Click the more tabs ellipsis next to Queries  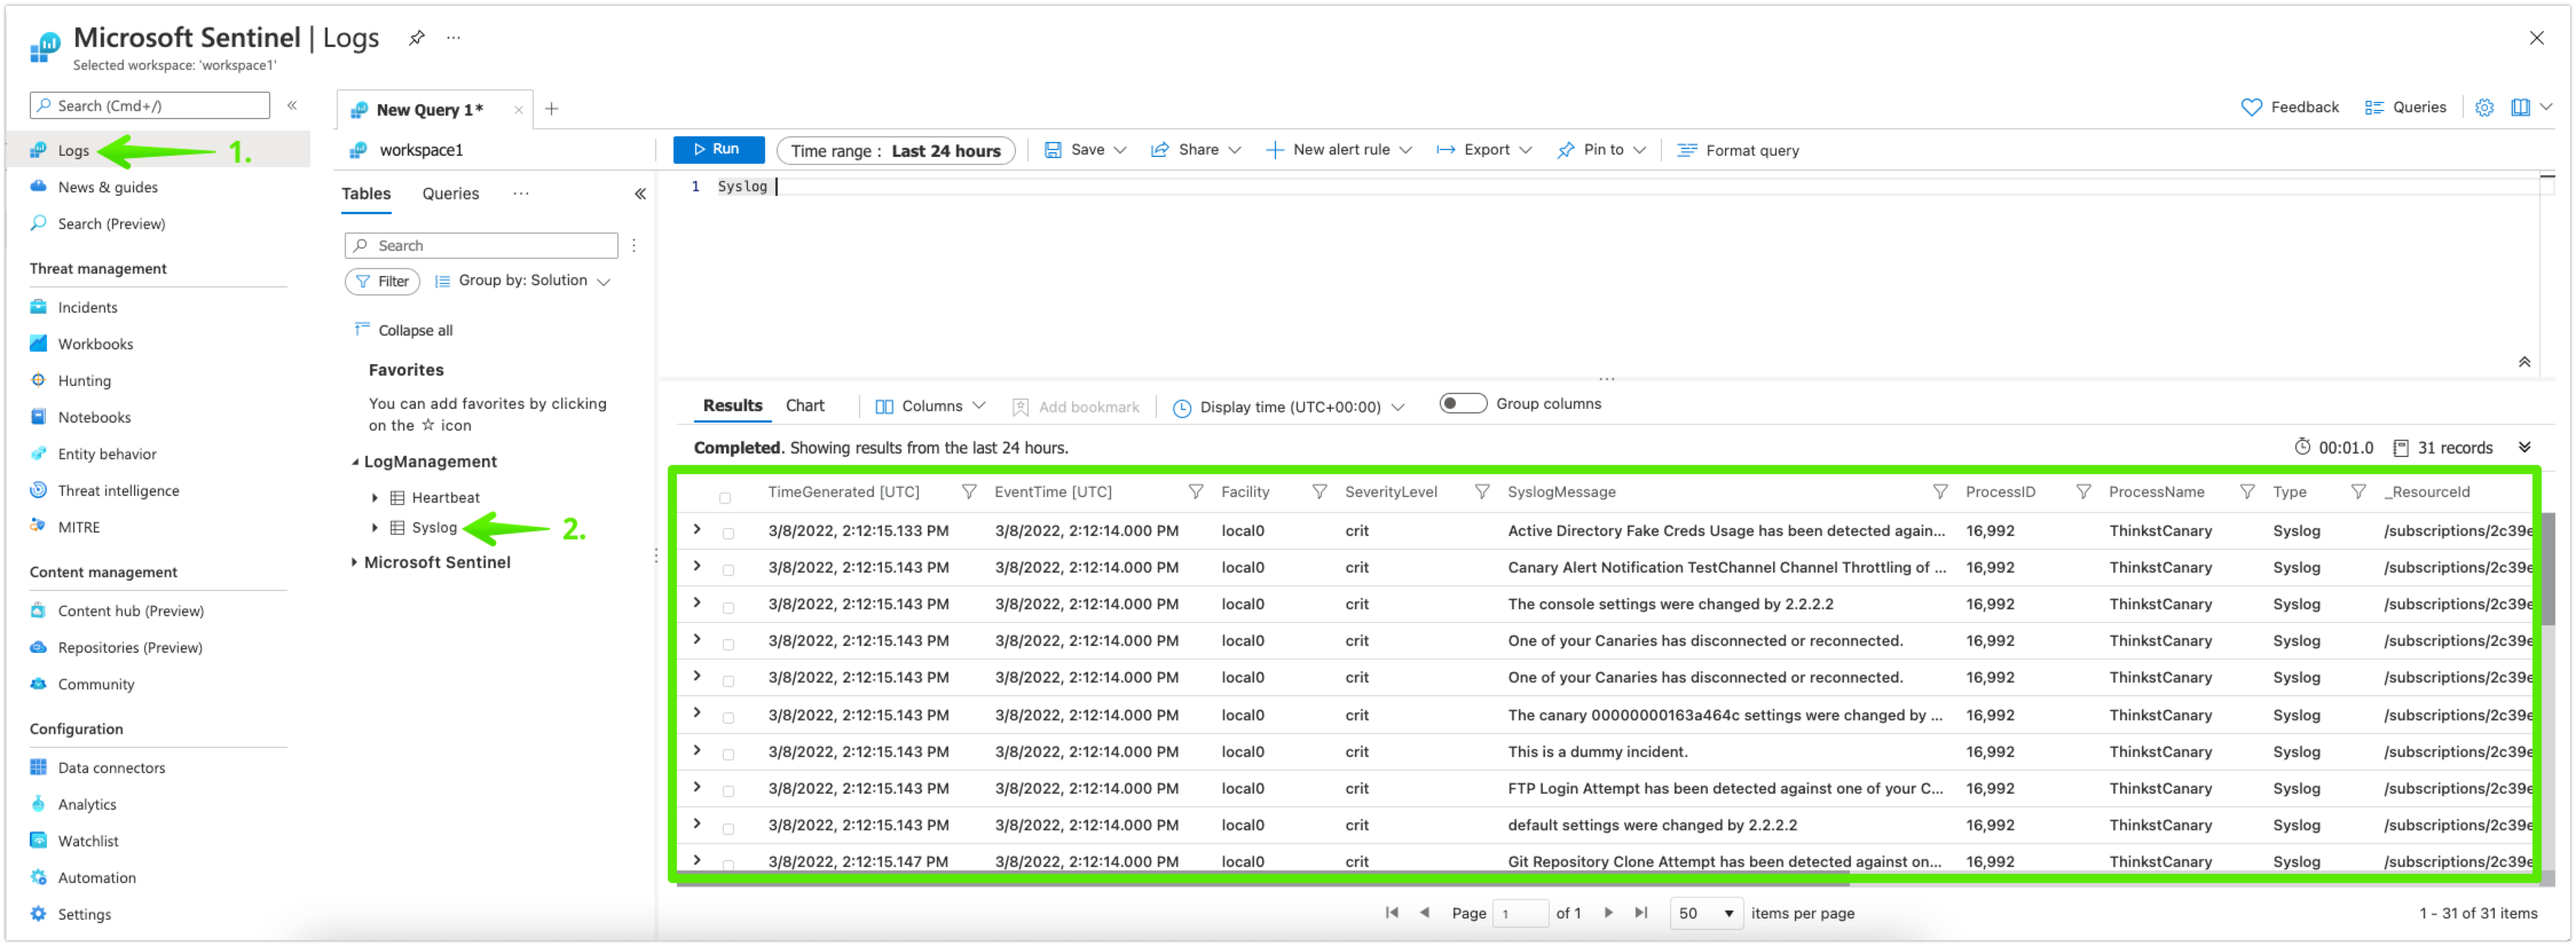pyautogui.click(x=521, y=194)
